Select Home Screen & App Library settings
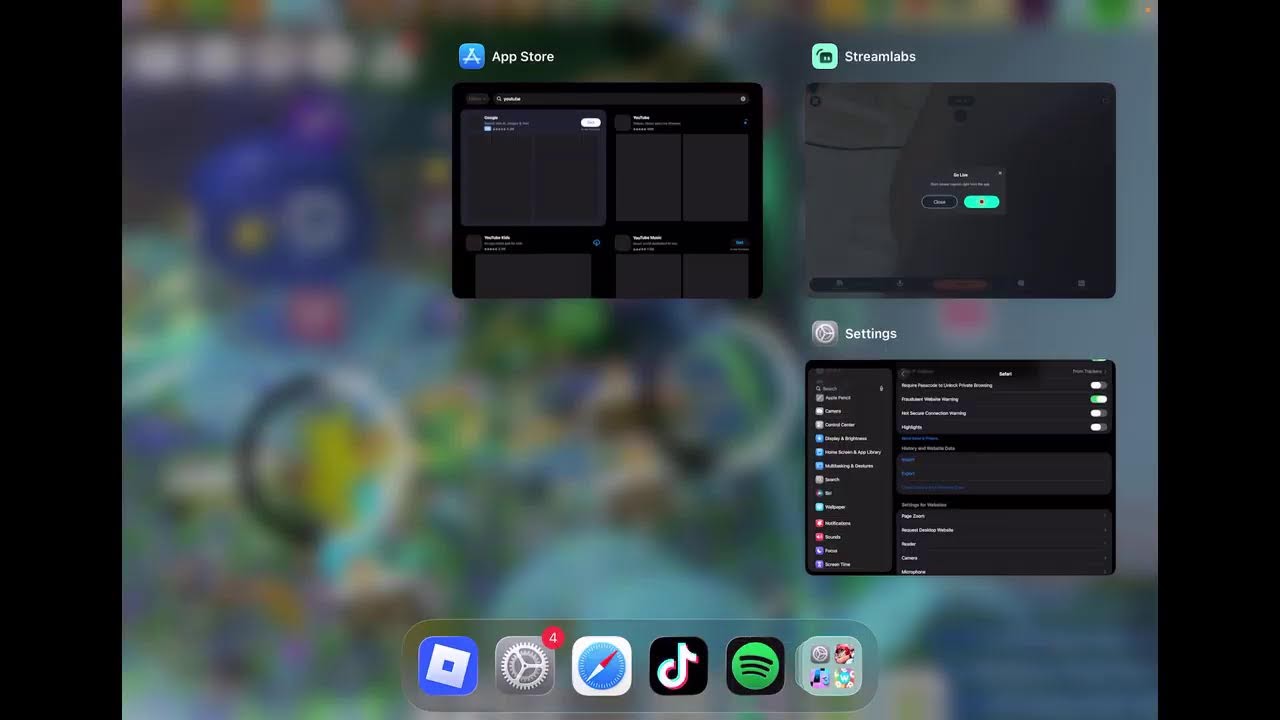The width and height of the screenshot is (1280, 720). [850, 452]
